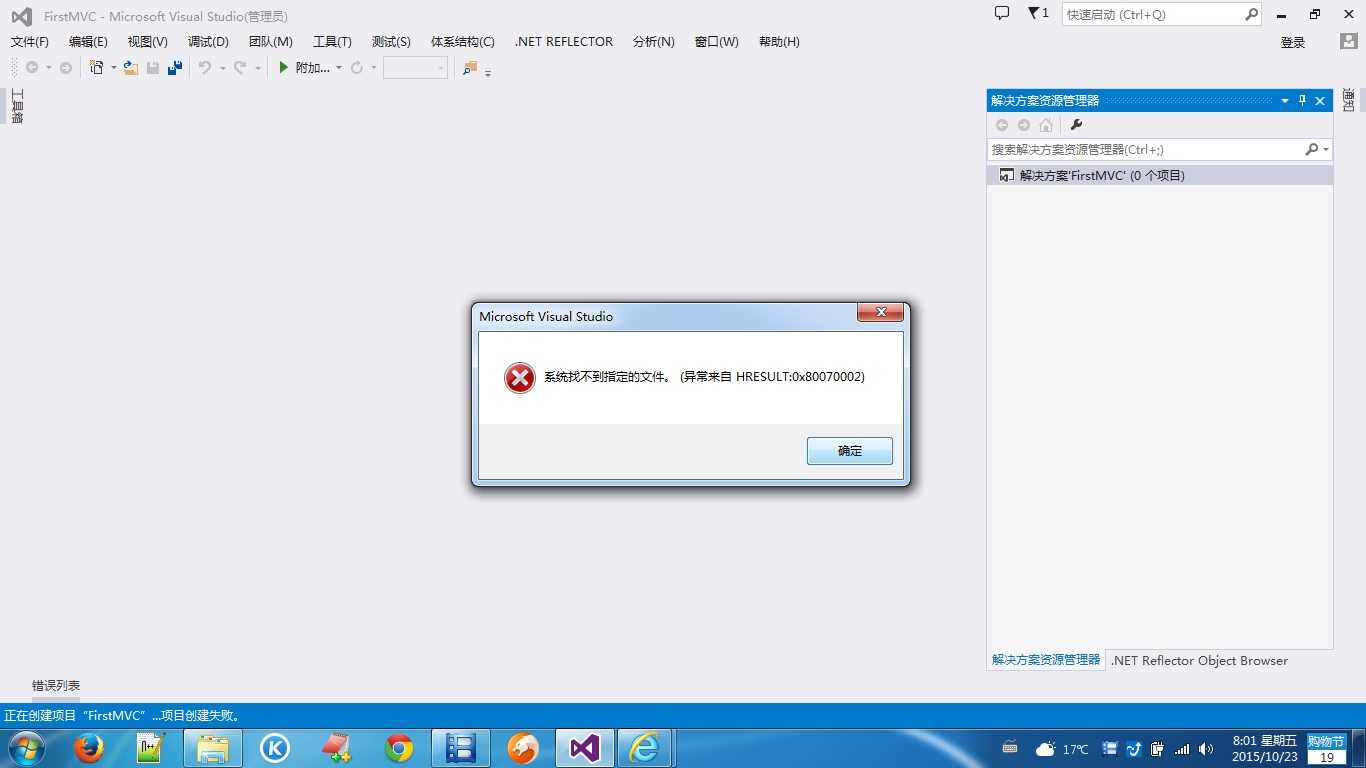Open Internet Explorer from the taskbar
The image size is (1366, 768).
pos(646,748)
